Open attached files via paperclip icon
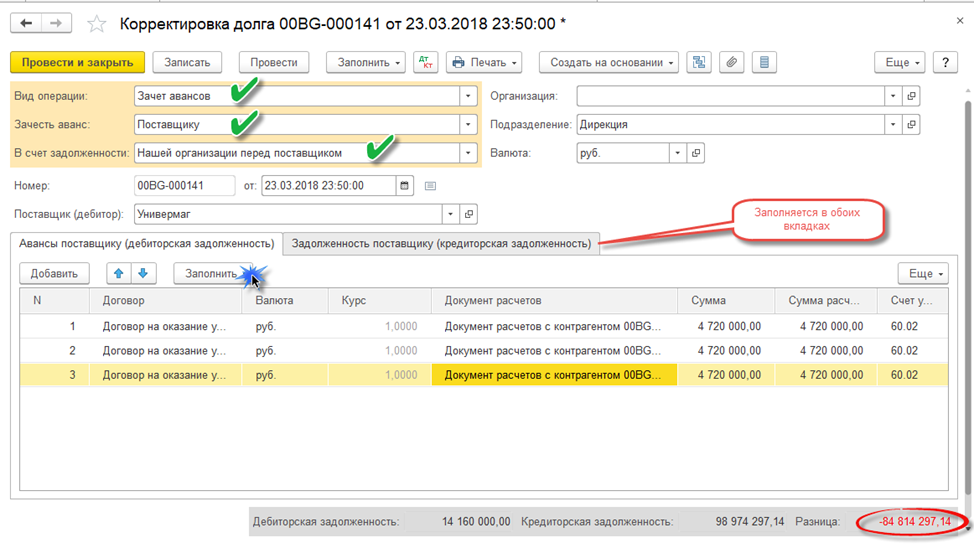Viewport: 974px width, 548px height. click(x=732, y=62)
